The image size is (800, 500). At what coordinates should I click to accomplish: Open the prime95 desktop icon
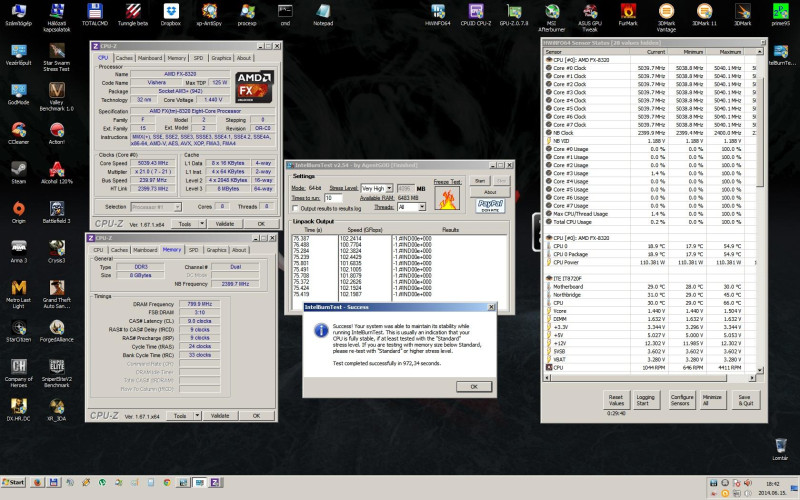780,14
